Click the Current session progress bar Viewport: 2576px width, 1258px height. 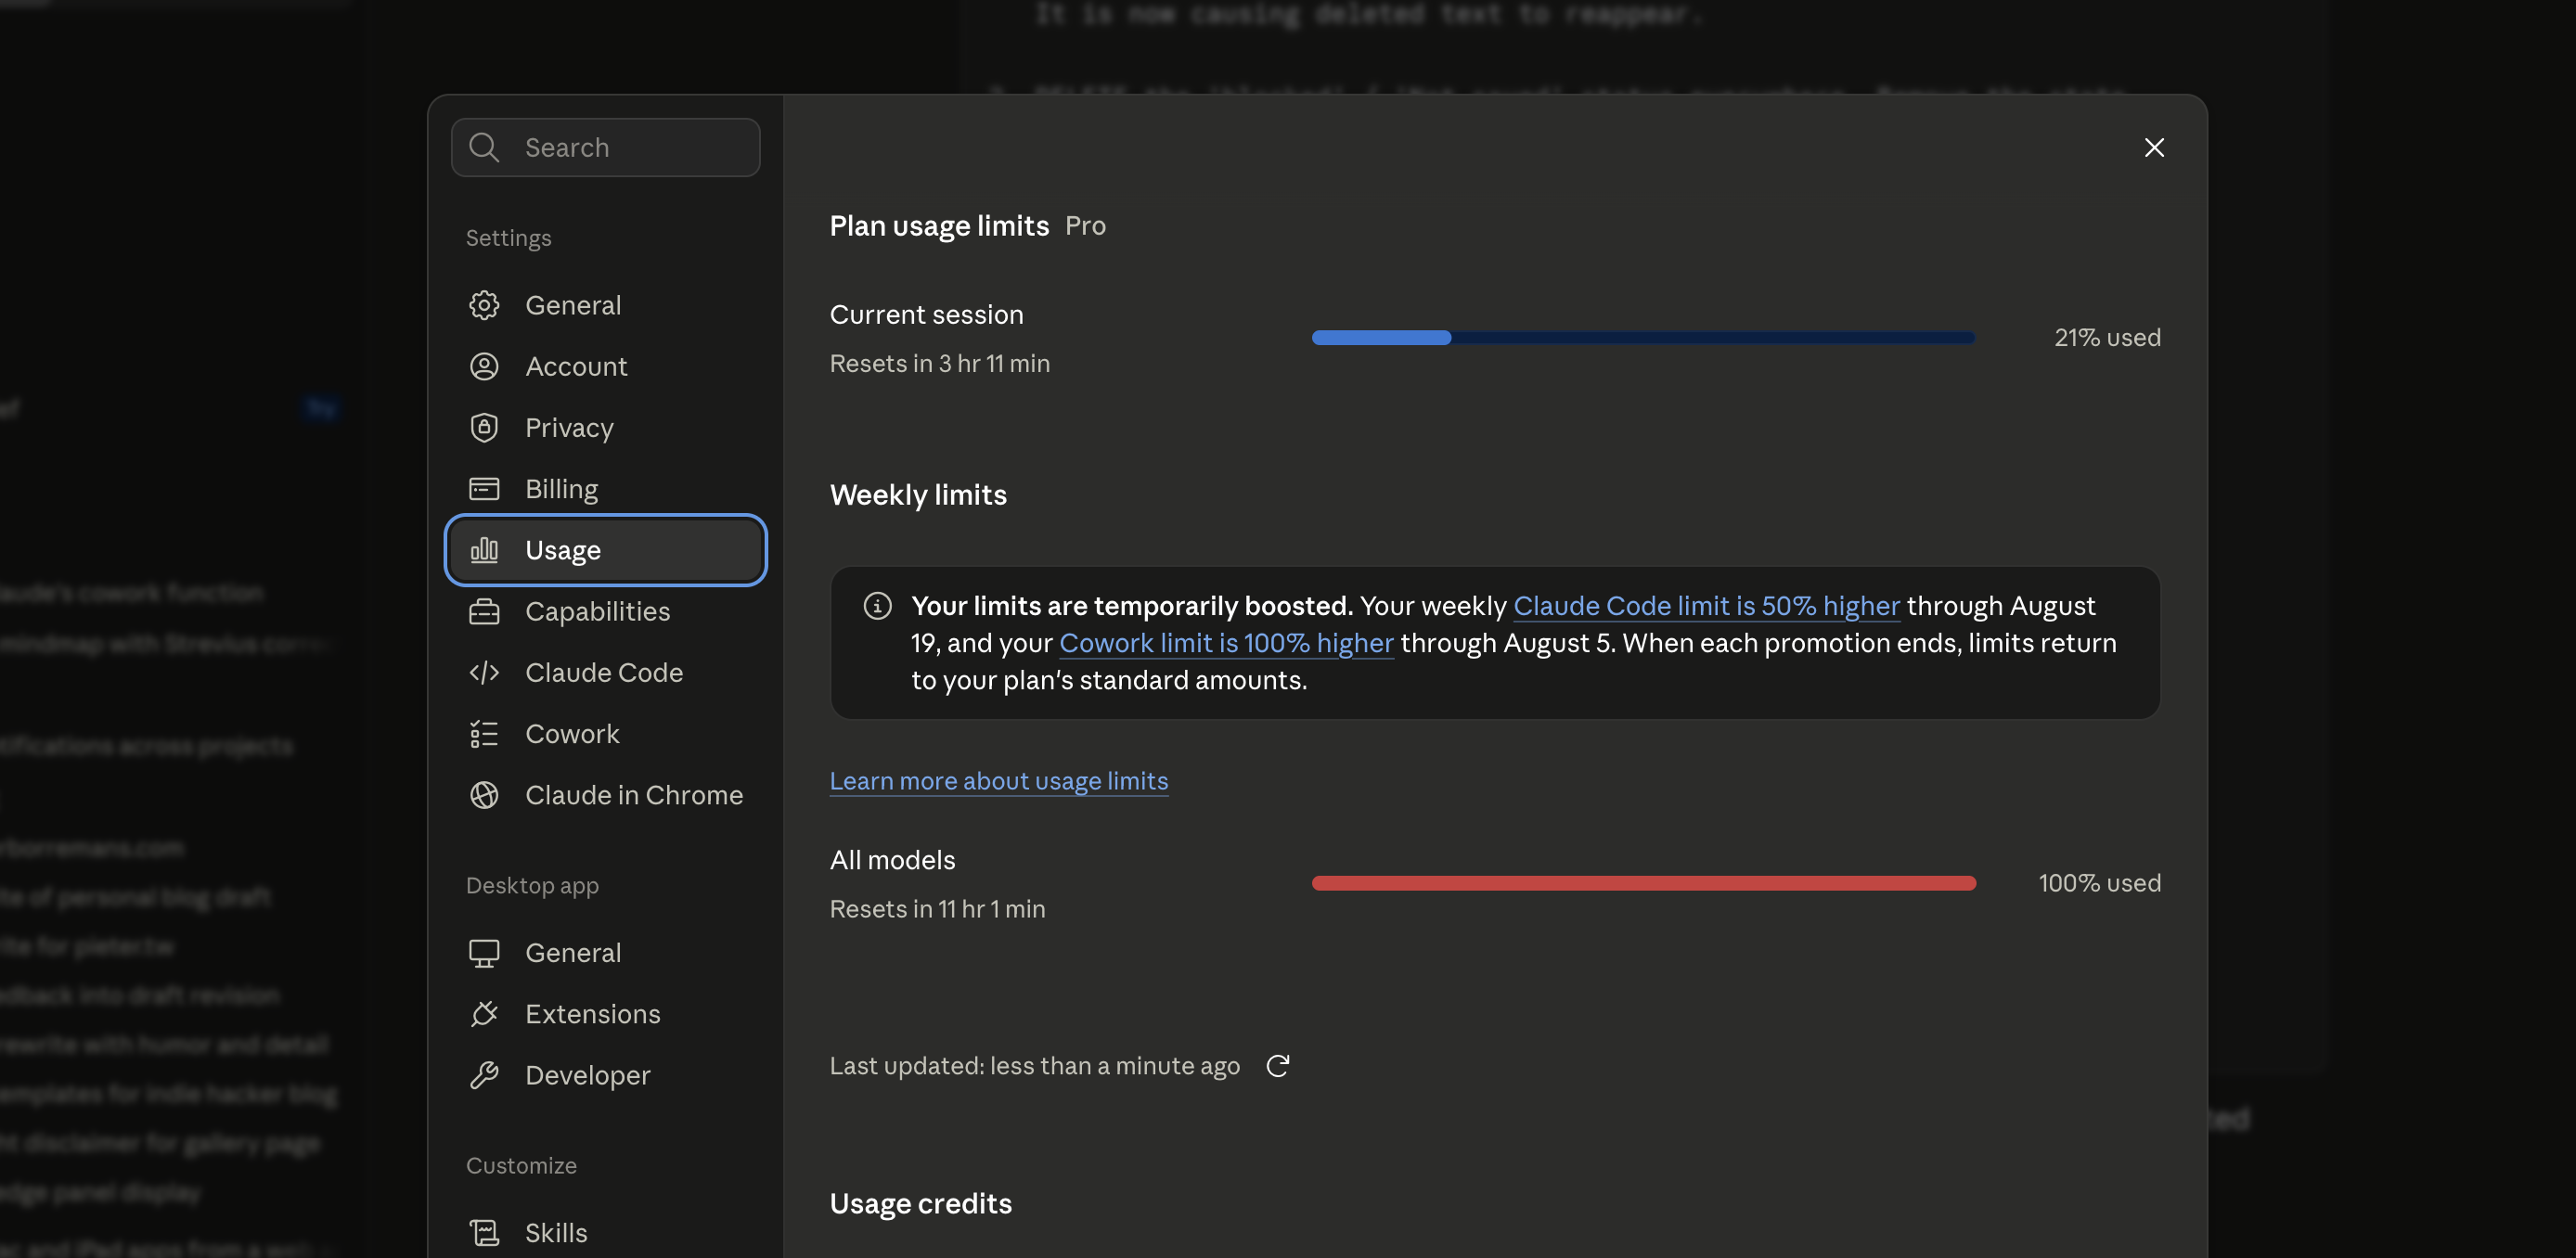pyautogui.click(x=1643, y=338)
